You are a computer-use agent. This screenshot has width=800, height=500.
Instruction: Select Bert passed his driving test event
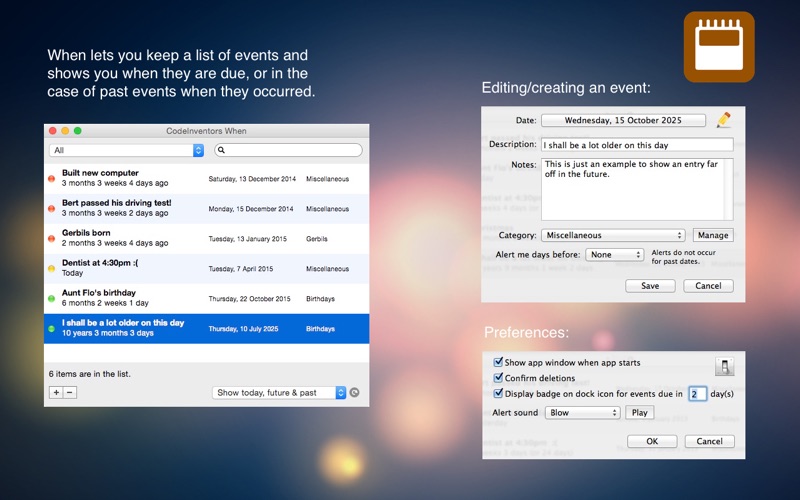coord(207,209)
